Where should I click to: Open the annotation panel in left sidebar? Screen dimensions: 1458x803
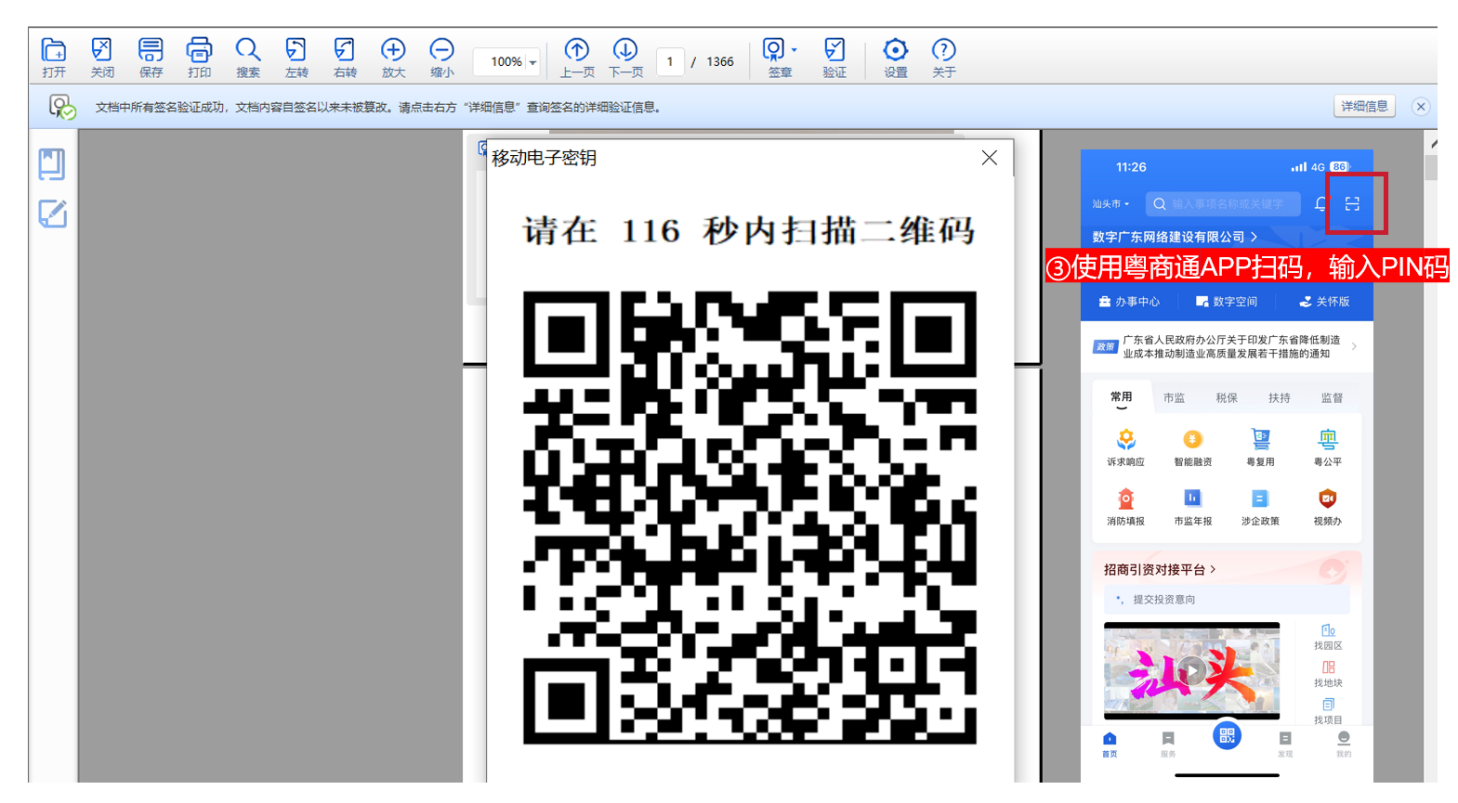[52, 213]
